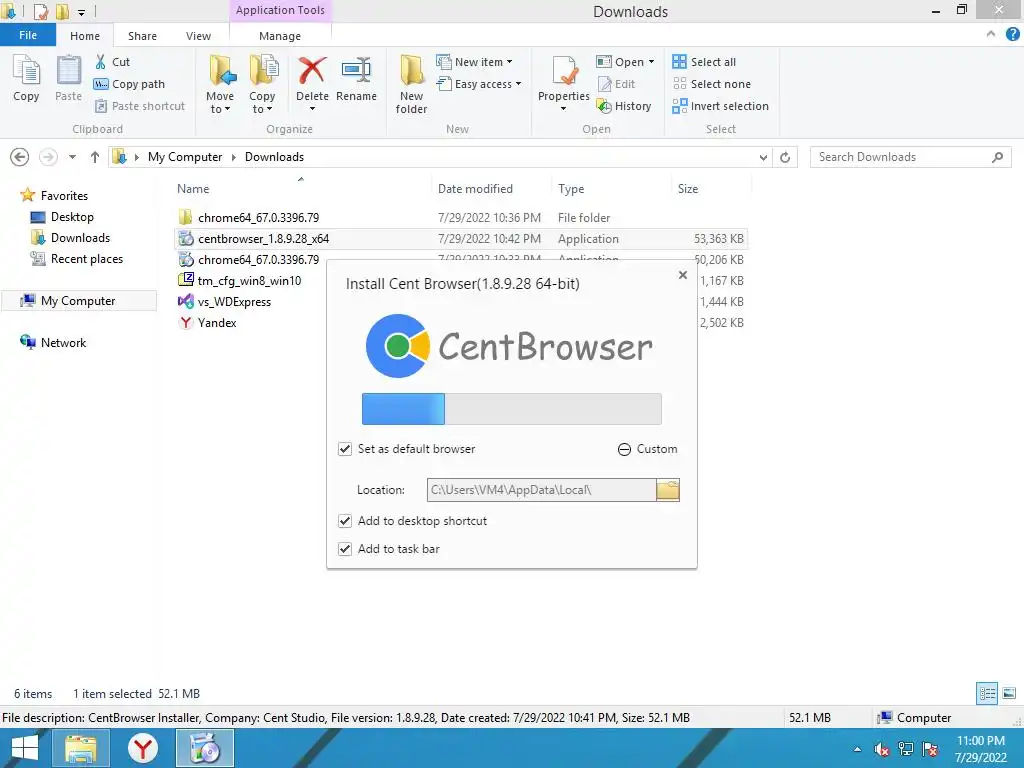Switch to the Home ribbon tab
The image size is (1024, 768).
(85, 36)
